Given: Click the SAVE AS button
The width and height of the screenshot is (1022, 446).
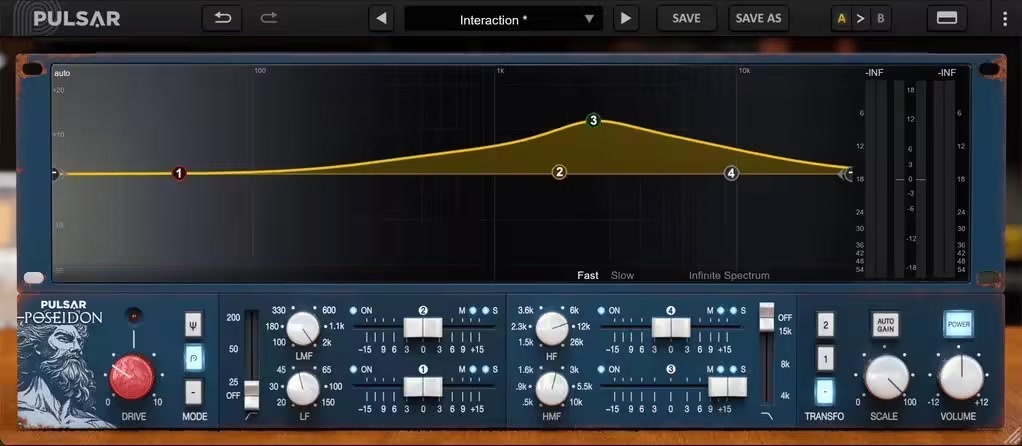Looking at the screenshot, I should coord(758,18).
